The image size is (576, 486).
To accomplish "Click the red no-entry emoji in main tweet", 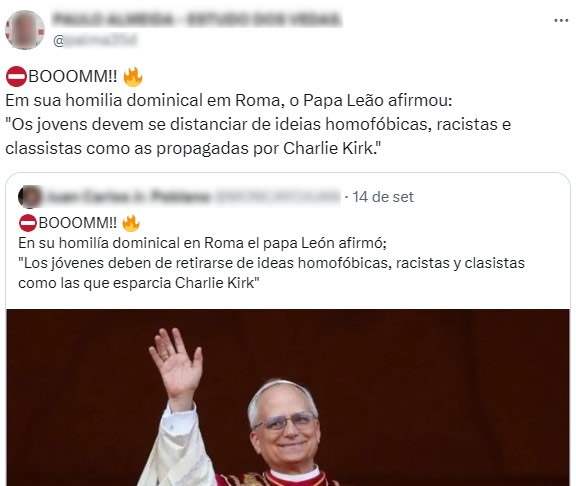I will (16, 77).
